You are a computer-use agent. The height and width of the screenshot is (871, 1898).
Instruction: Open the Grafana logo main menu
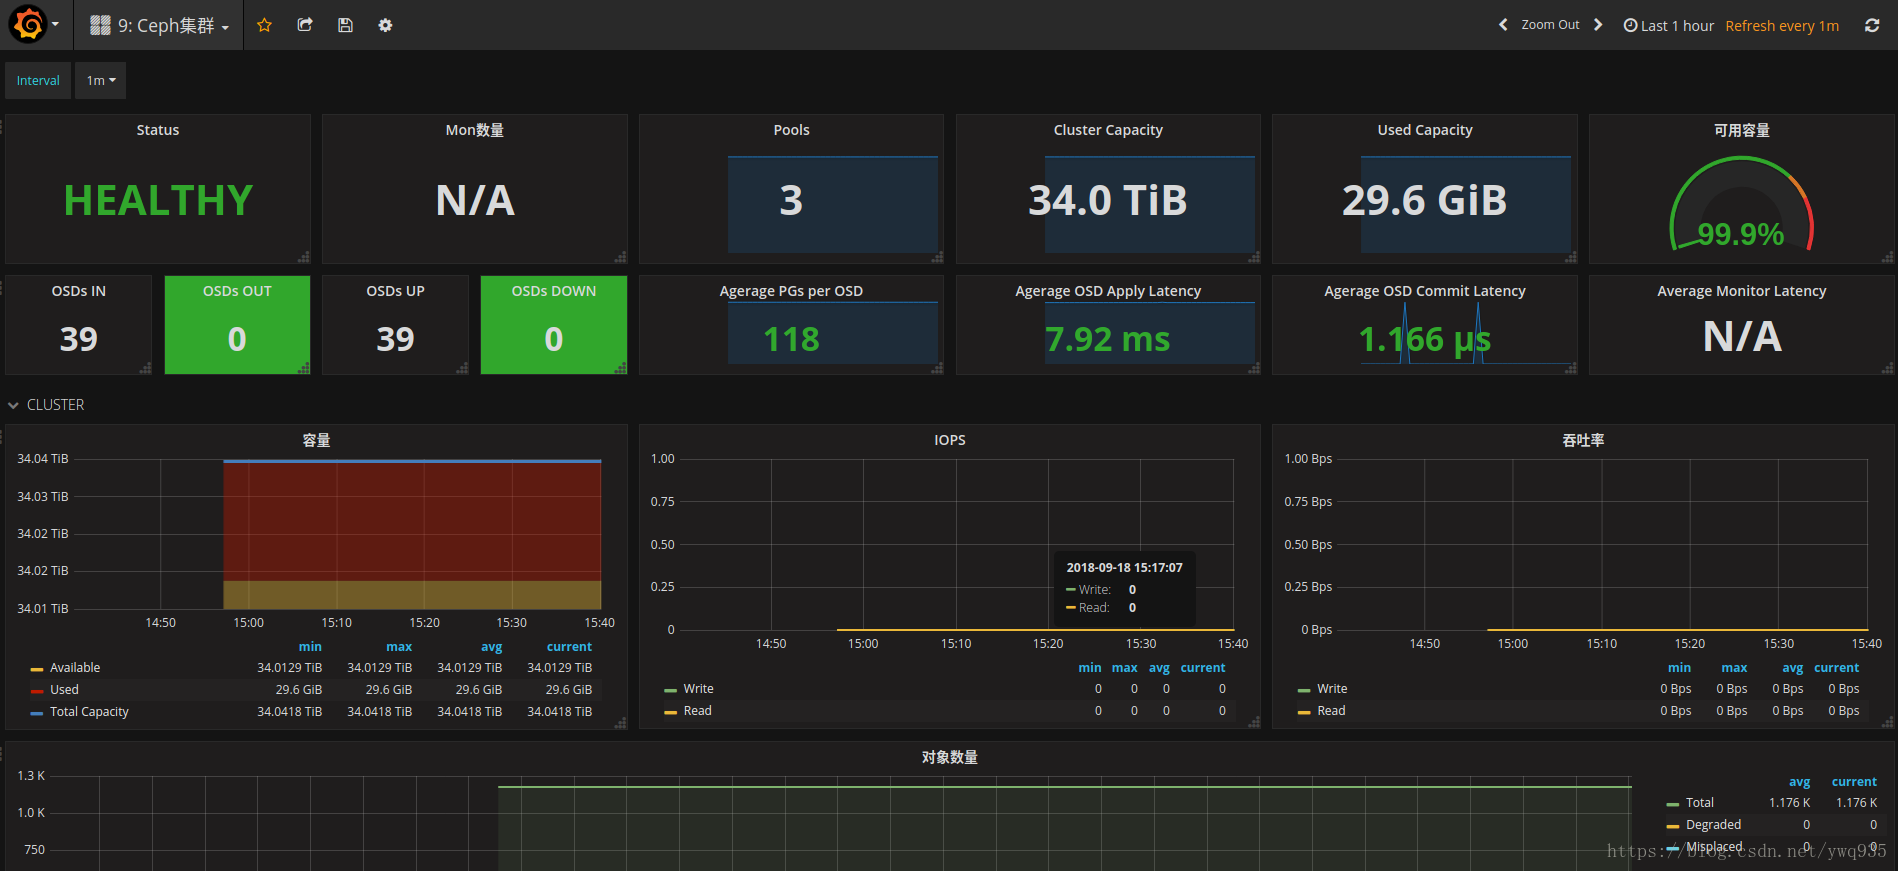point(33,24)
